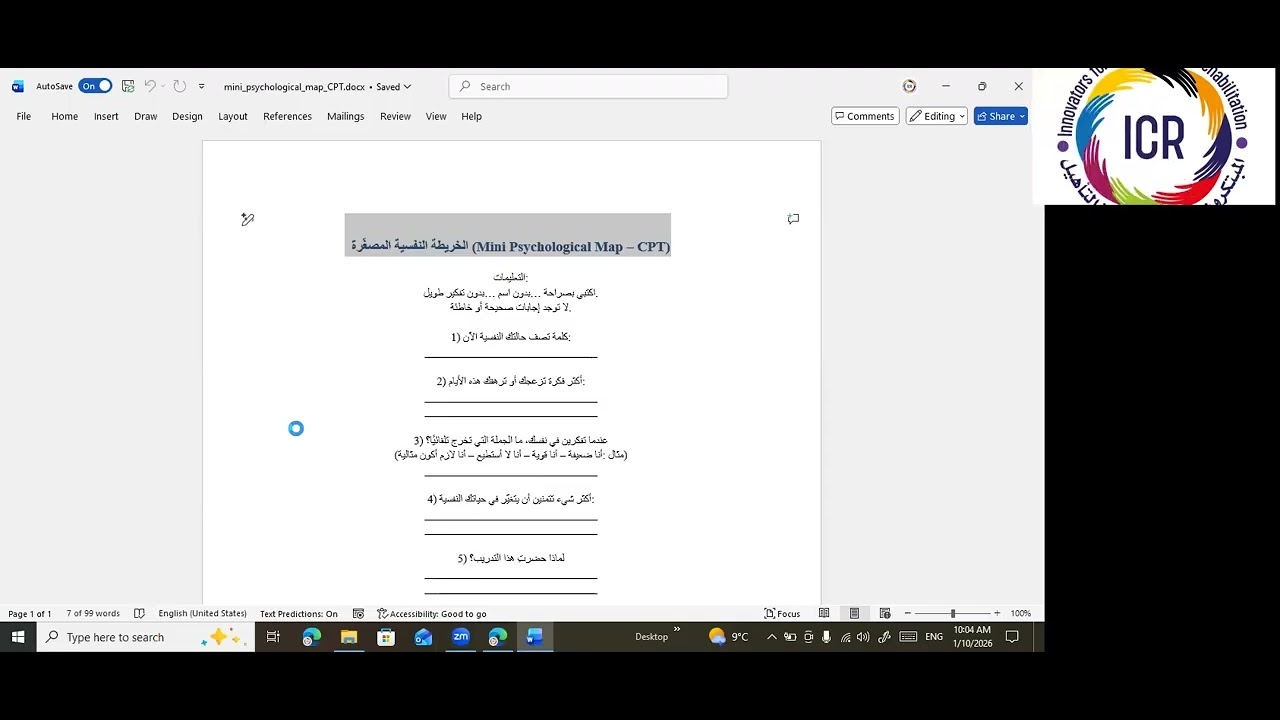The image size is (1280, 720).
Task: Click the Page 1 of 1 indicator
Action: [x=30, y=613]
